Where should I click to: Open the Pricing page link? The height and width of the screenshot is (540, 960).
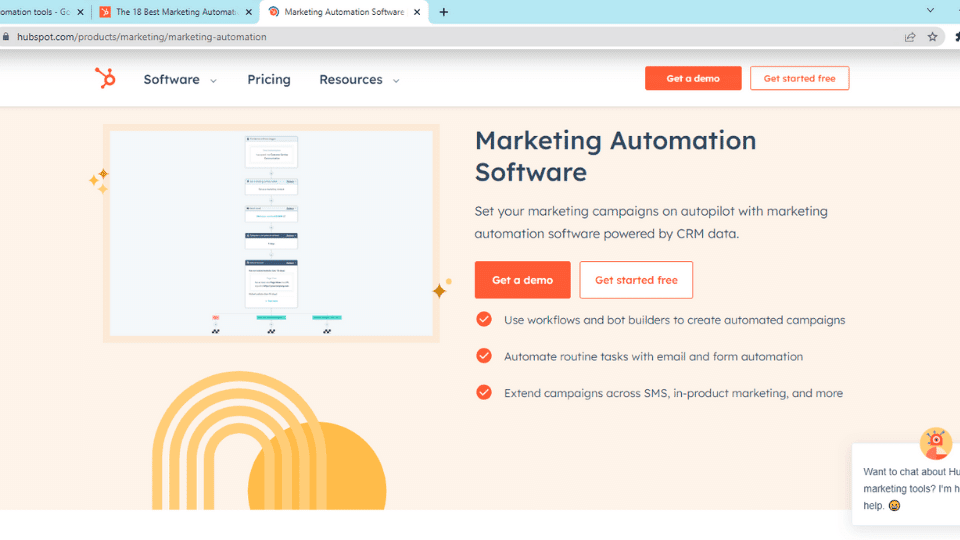[x=269, y=80]
